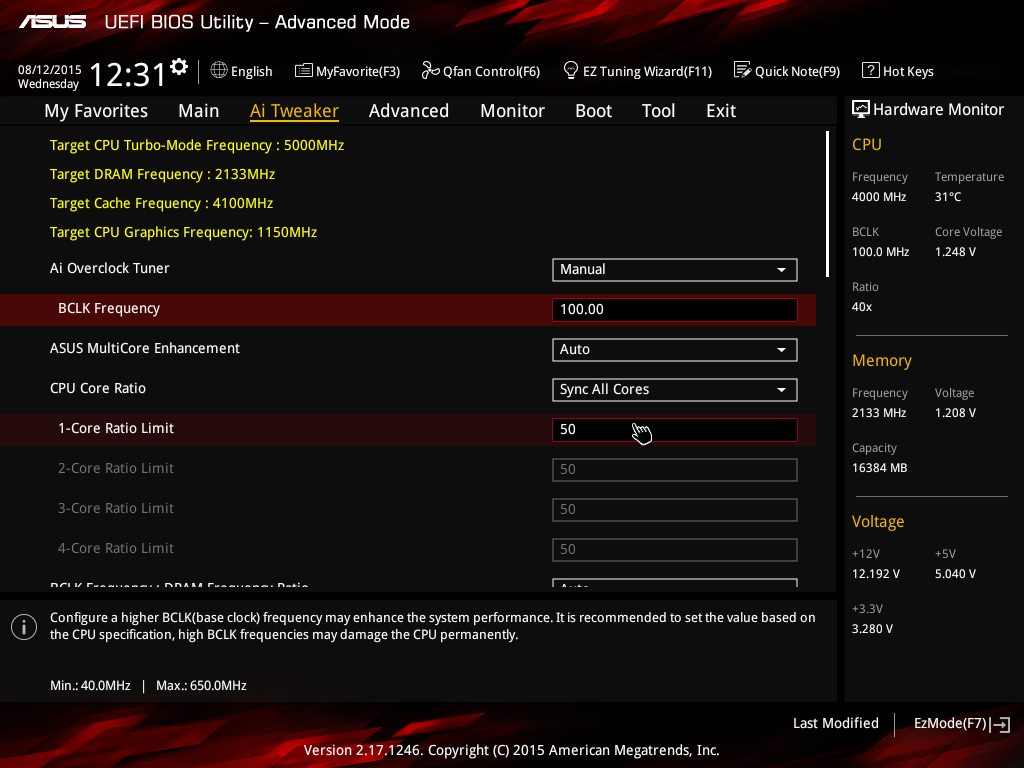The height and width of the screenshot is (768, 1024).
Task: Click the Quick Note(F9) label
Action: coord(797,71)
